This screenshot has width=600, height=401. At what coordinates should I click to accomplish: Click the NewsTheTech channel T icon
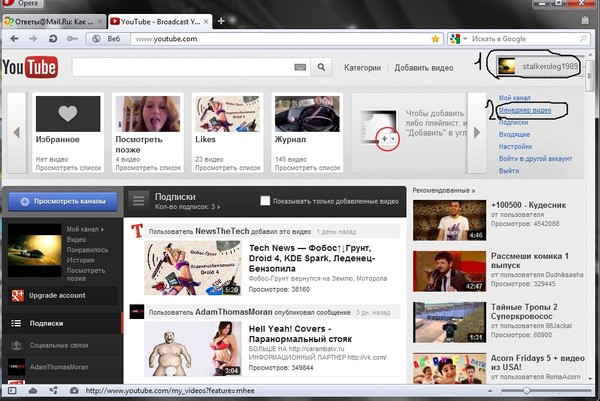[x=137, y=231]
